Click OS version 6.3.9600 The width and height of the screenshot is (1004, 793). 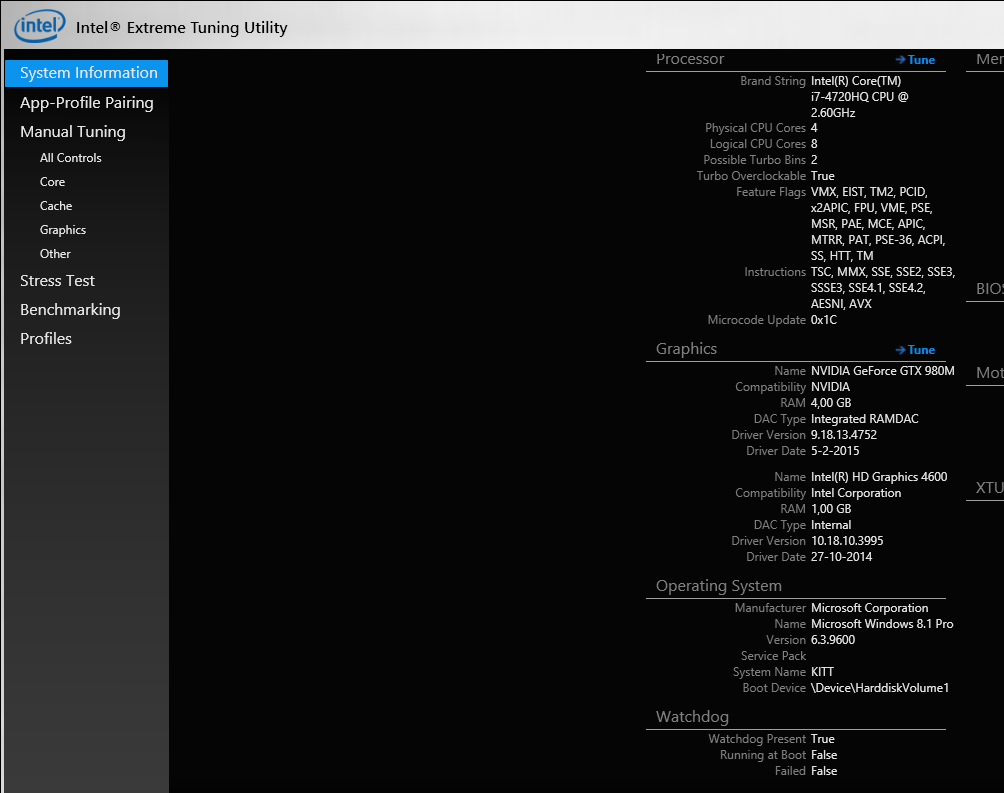(x=833, y=640)
